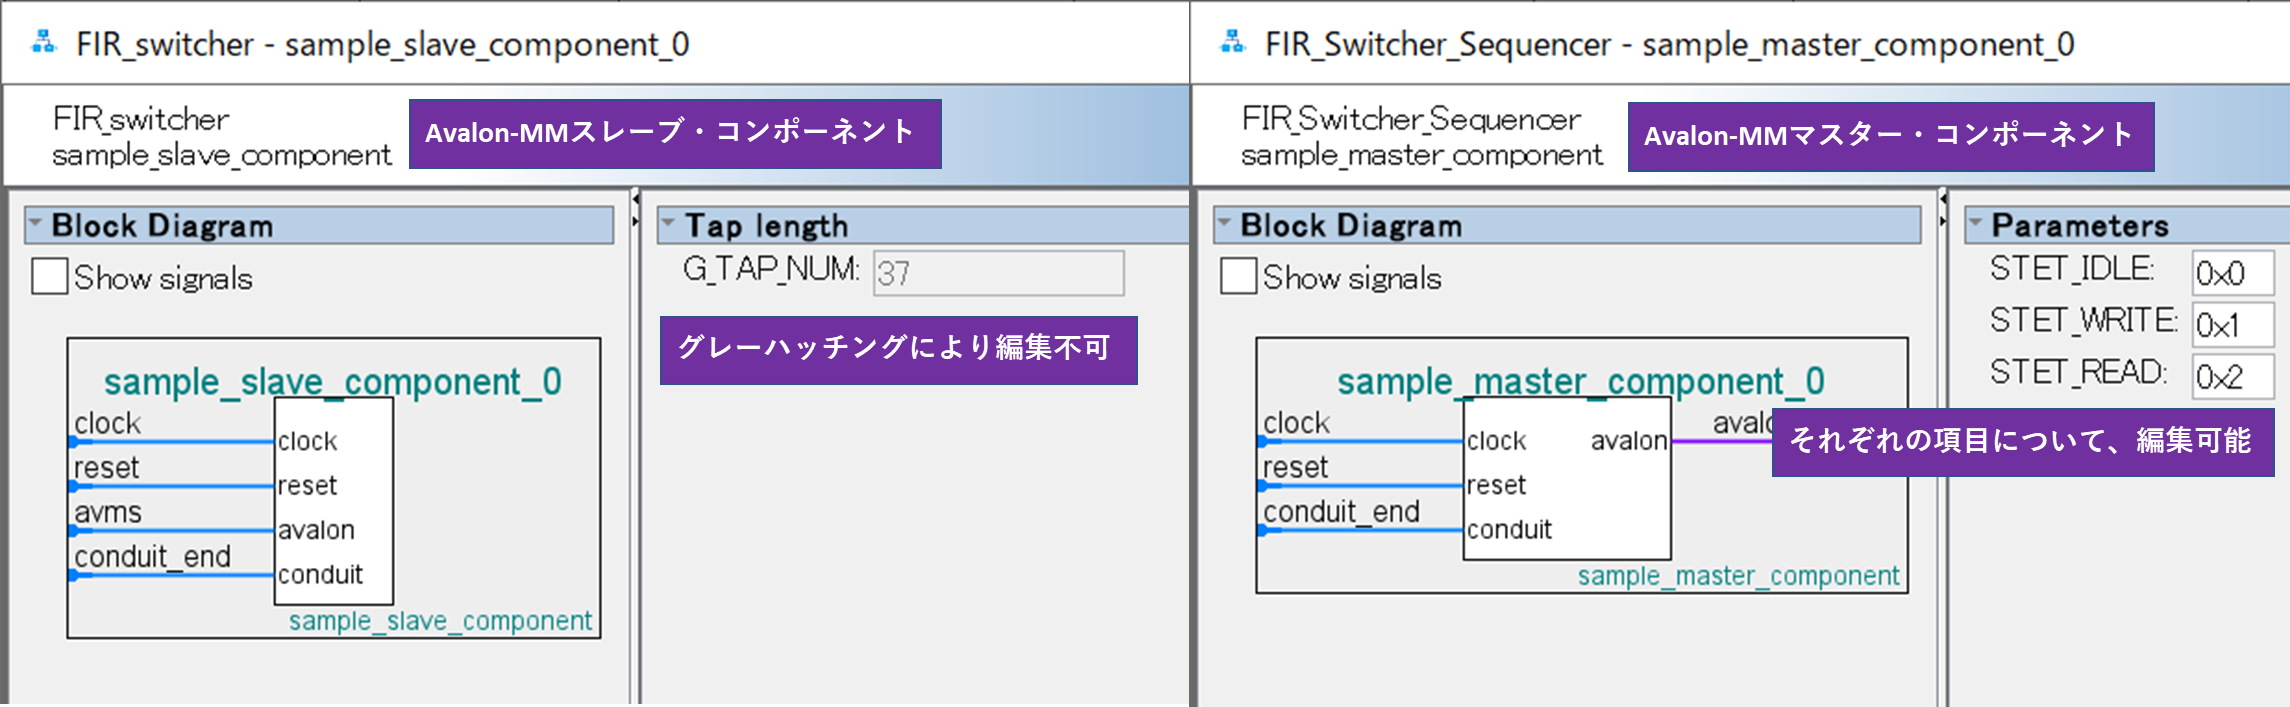Select the avms port on slave block
Image resolution: width=2290 pixels, height=707 pixels.
click(x=108, y=513)
